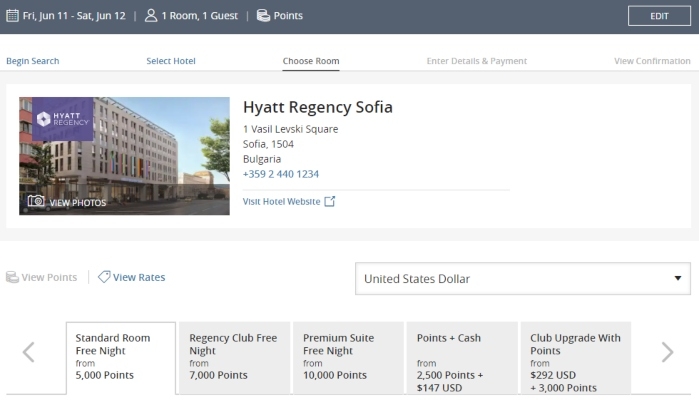Show more room options with right chevron
Image resolution: width=699 pixels, height=400 pixels.
[x=667, y=352]
